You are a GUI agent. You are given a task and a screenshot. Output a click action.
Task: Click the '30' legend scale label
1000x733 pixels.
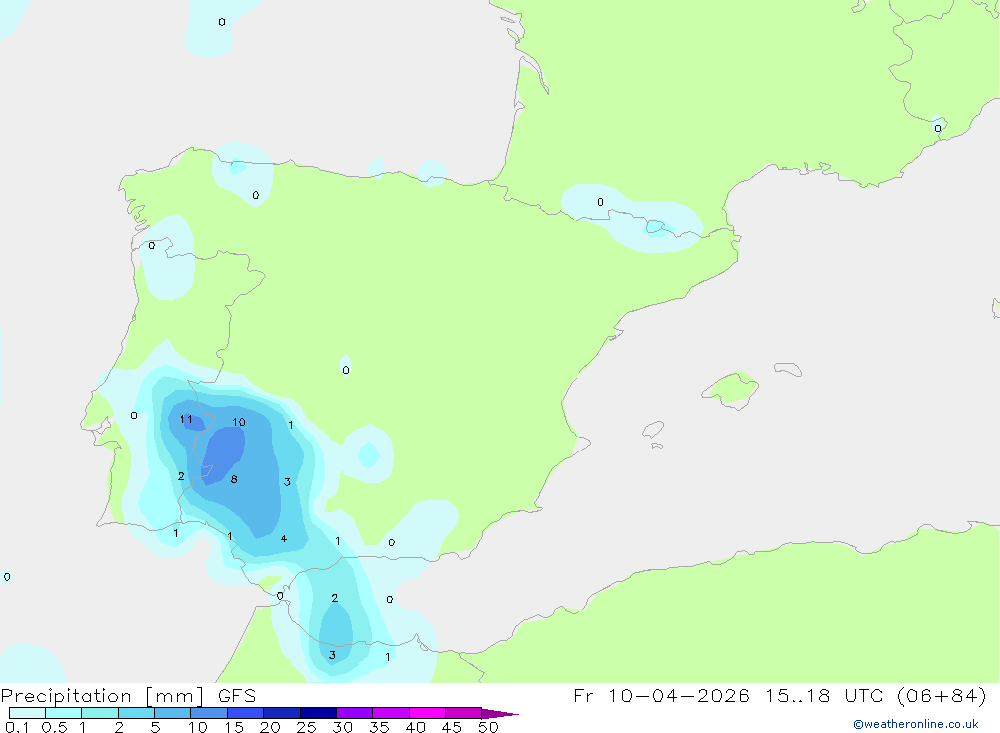(x=343, y=727)
